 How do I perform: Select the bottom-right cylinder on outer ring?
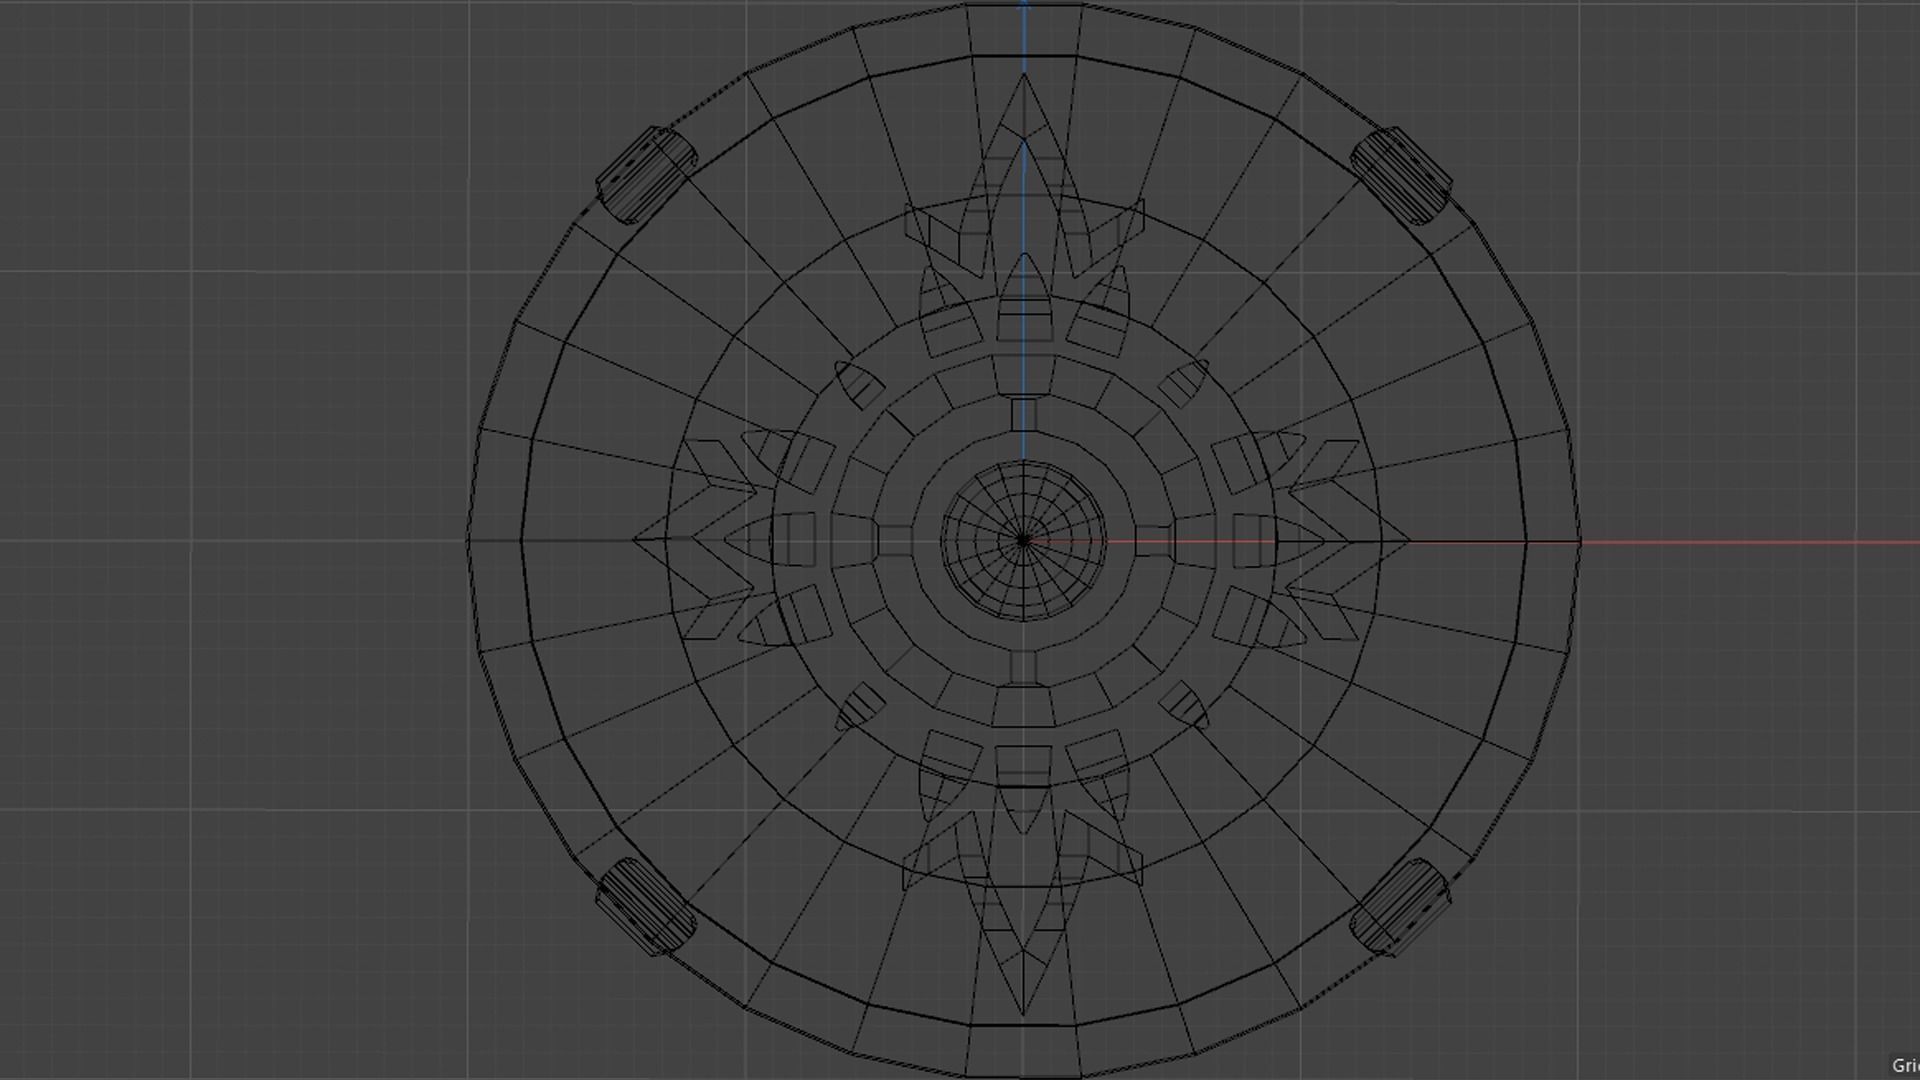[x=1400, y=906]
